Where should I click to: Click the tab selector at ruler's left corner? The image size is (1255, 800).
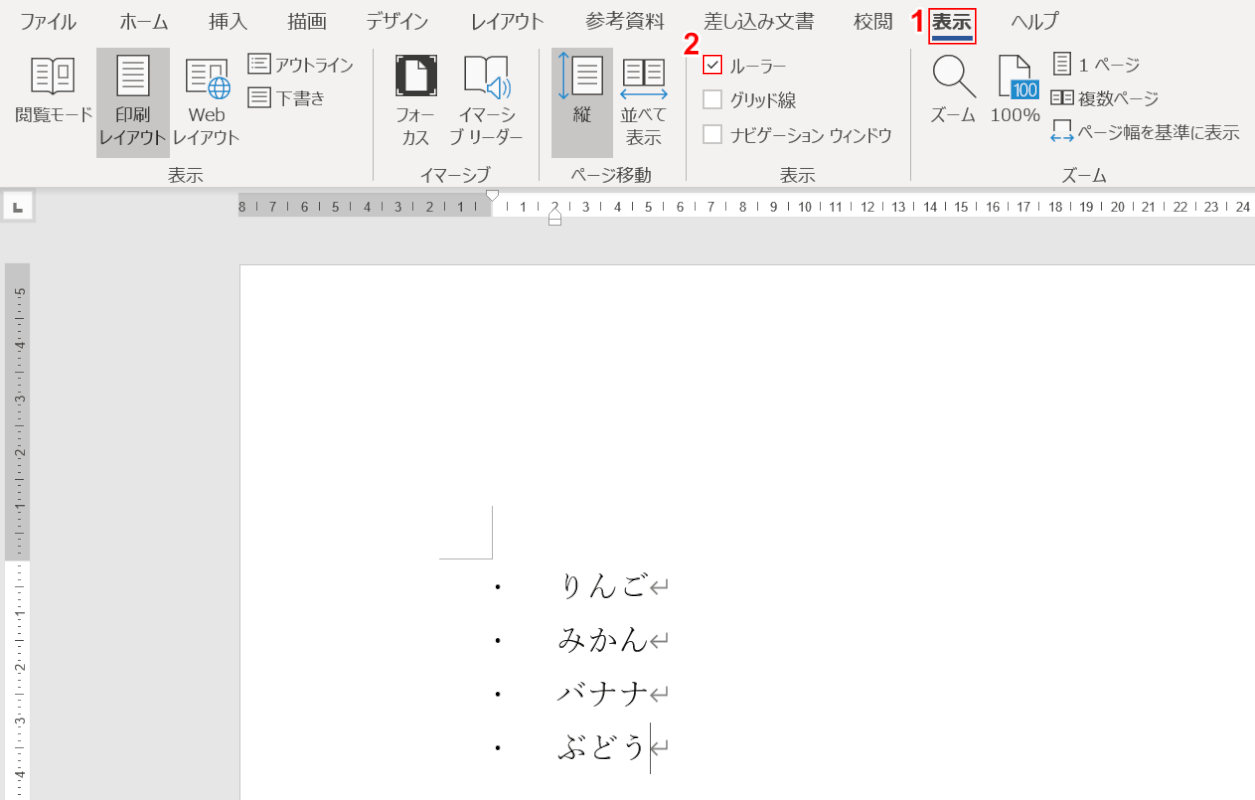pyautogui.click(x=18, y=207)
